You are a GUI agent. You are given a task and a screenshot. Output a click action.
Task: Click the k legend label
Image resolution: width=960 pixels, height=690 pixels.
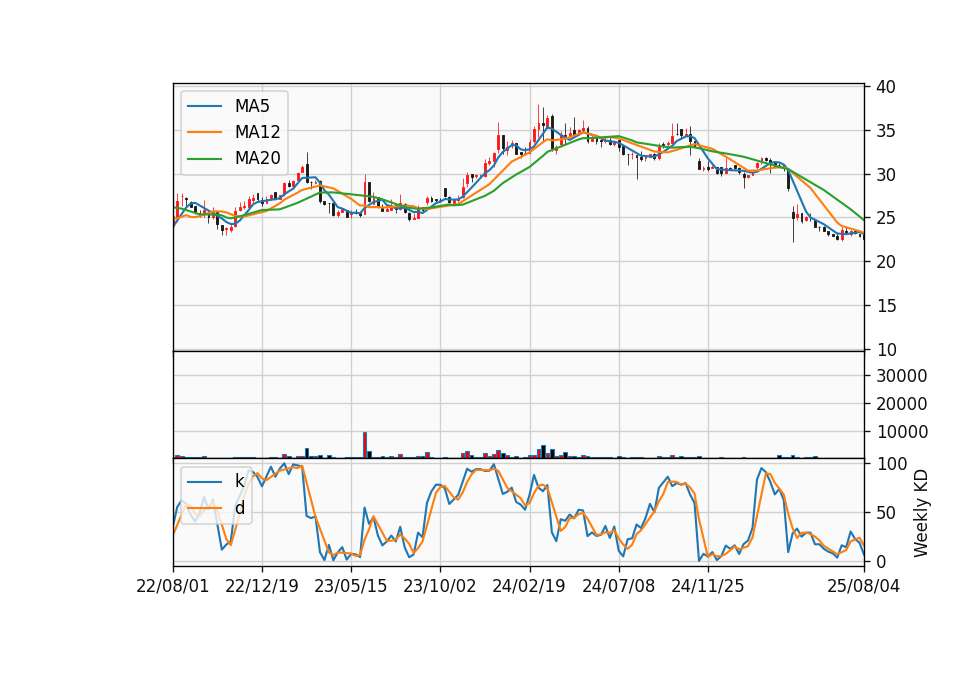(x=239, y=481)
